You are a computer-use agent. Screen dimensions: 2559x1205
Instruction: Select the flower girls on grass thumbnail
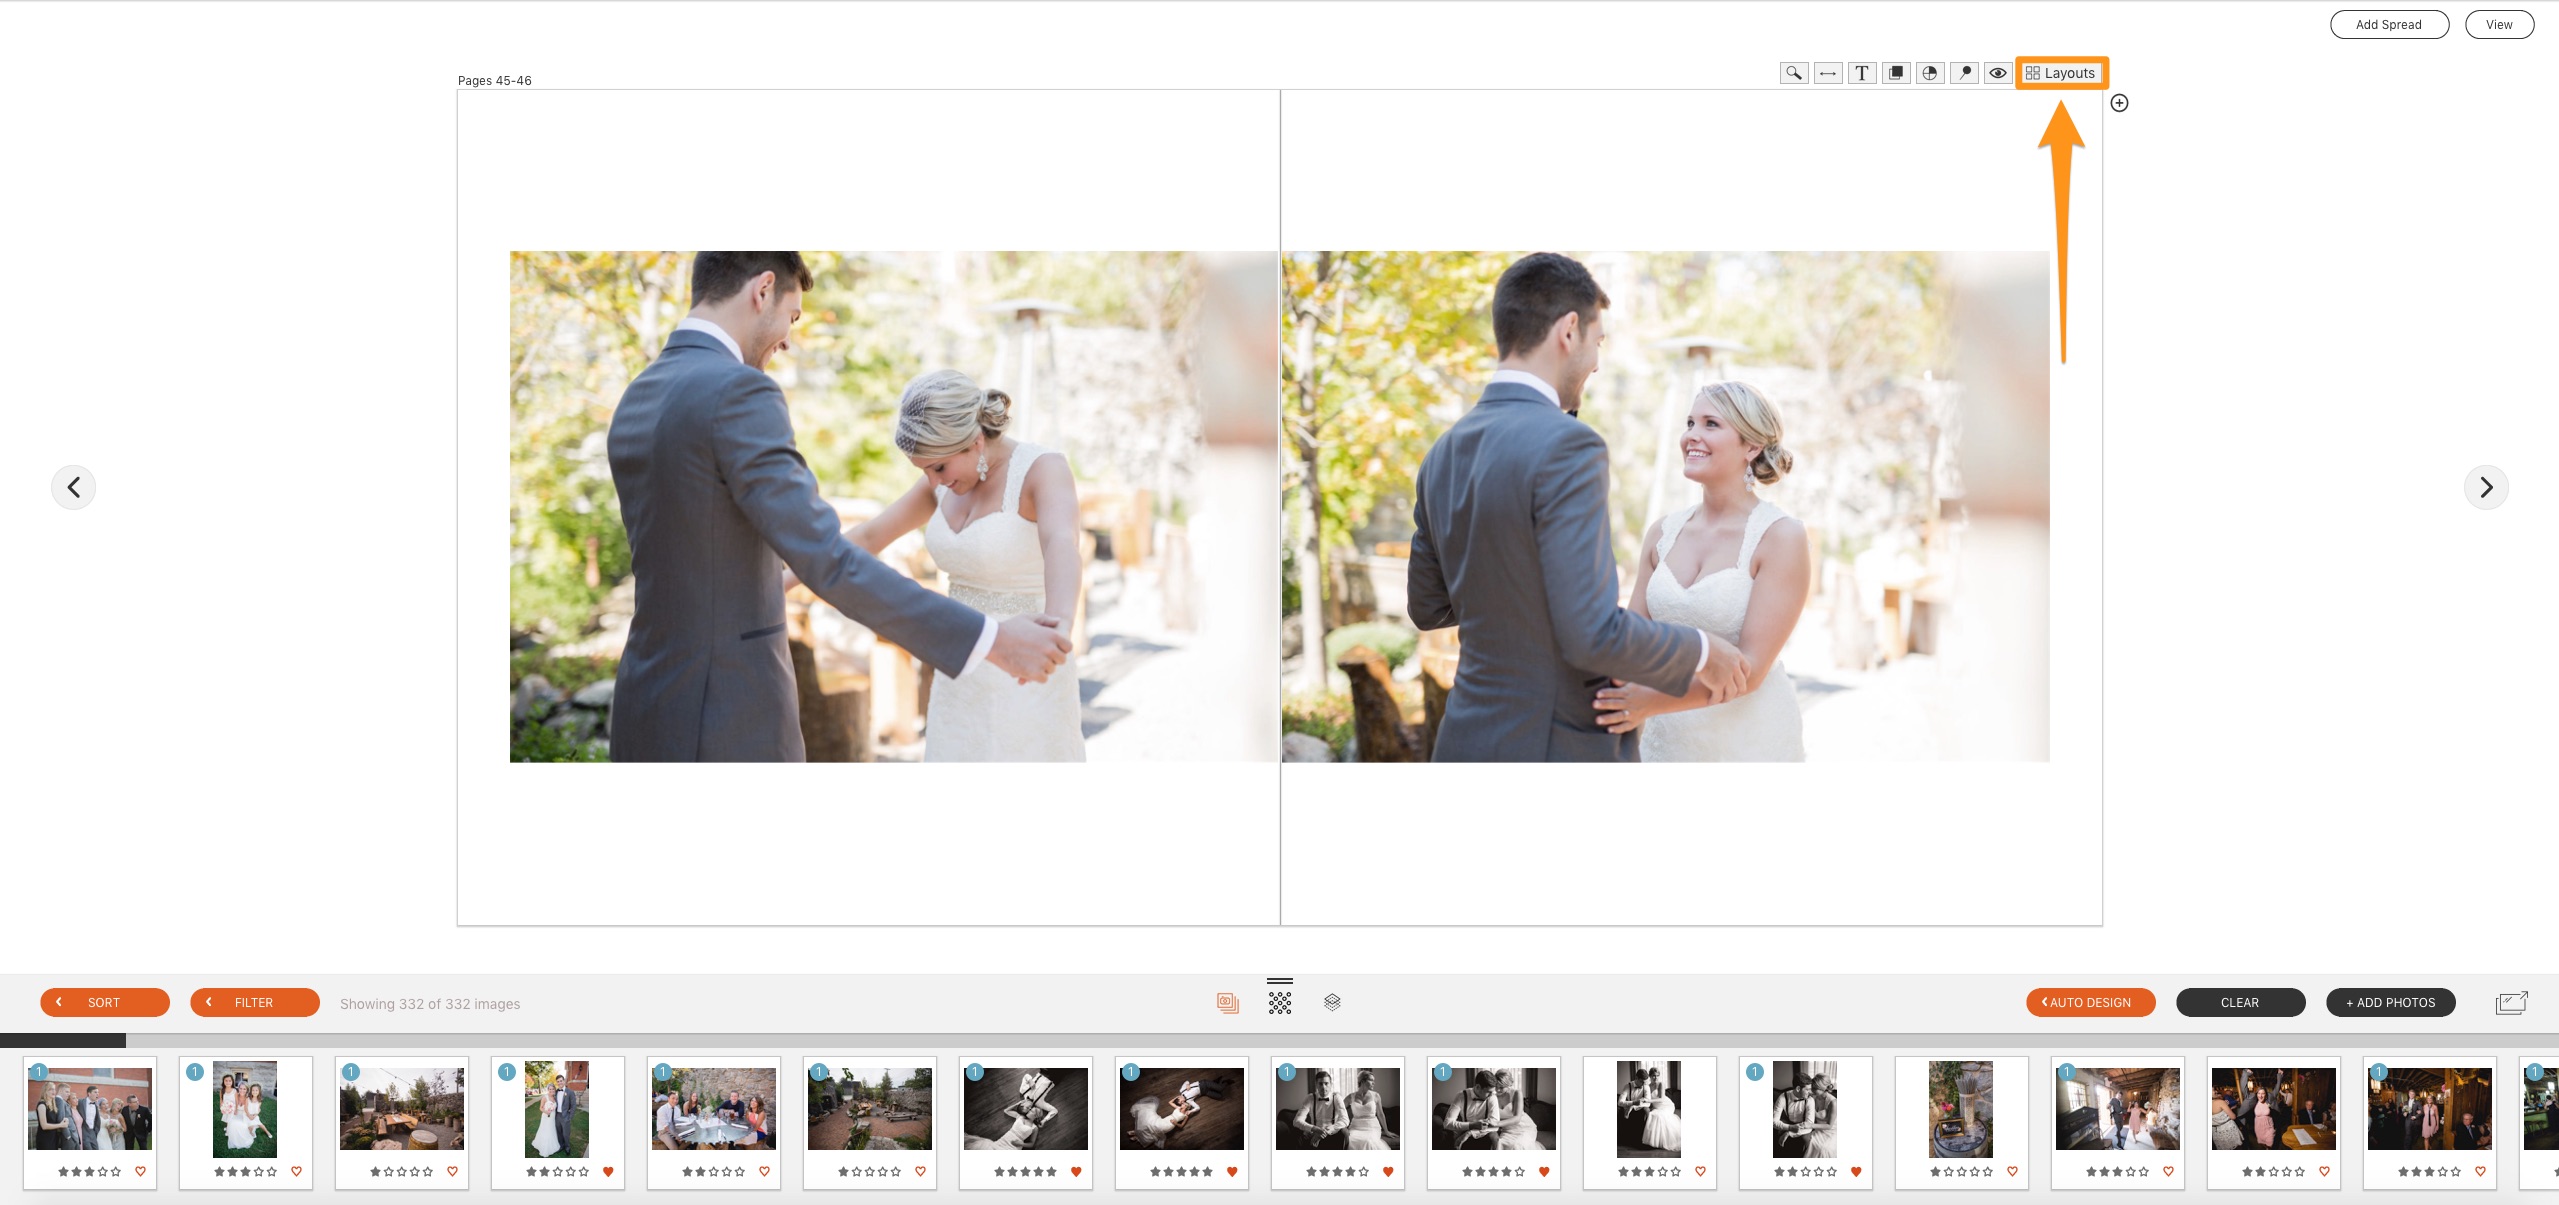[245, 1109]
